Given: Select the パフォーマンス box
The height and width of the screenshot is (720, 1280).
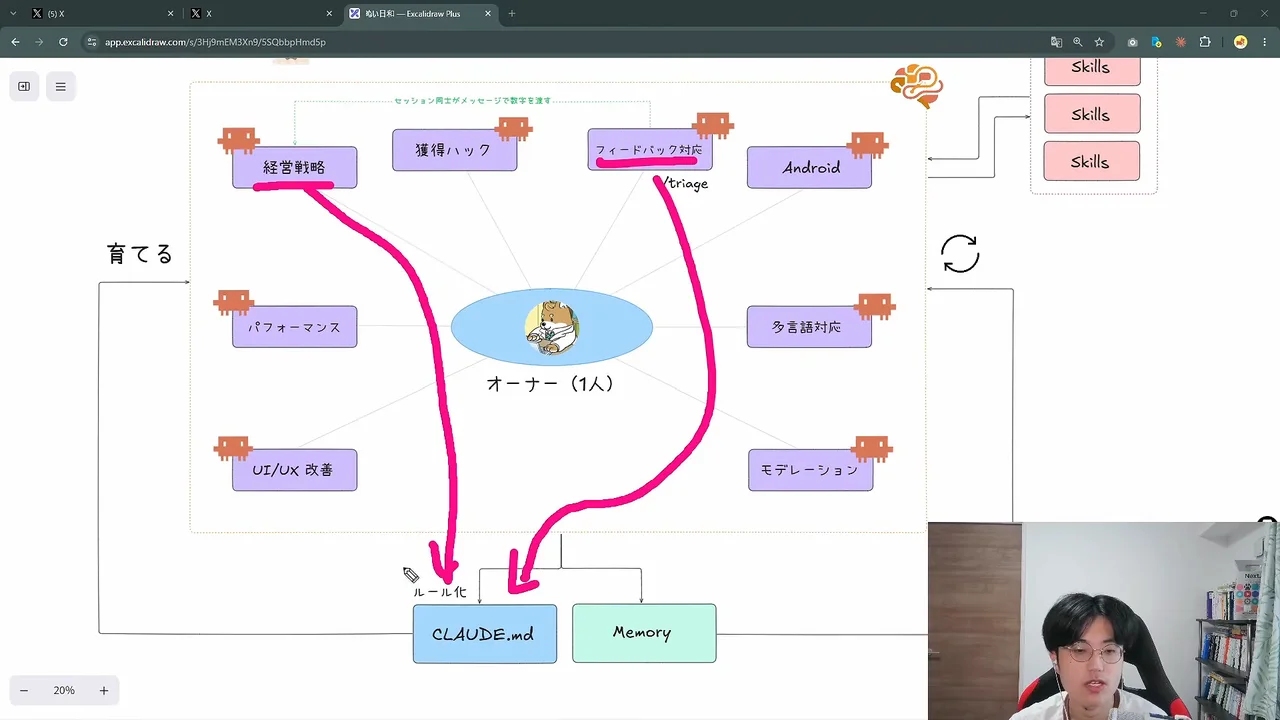Looking at the screenshot, I should (x=294, y=327).
